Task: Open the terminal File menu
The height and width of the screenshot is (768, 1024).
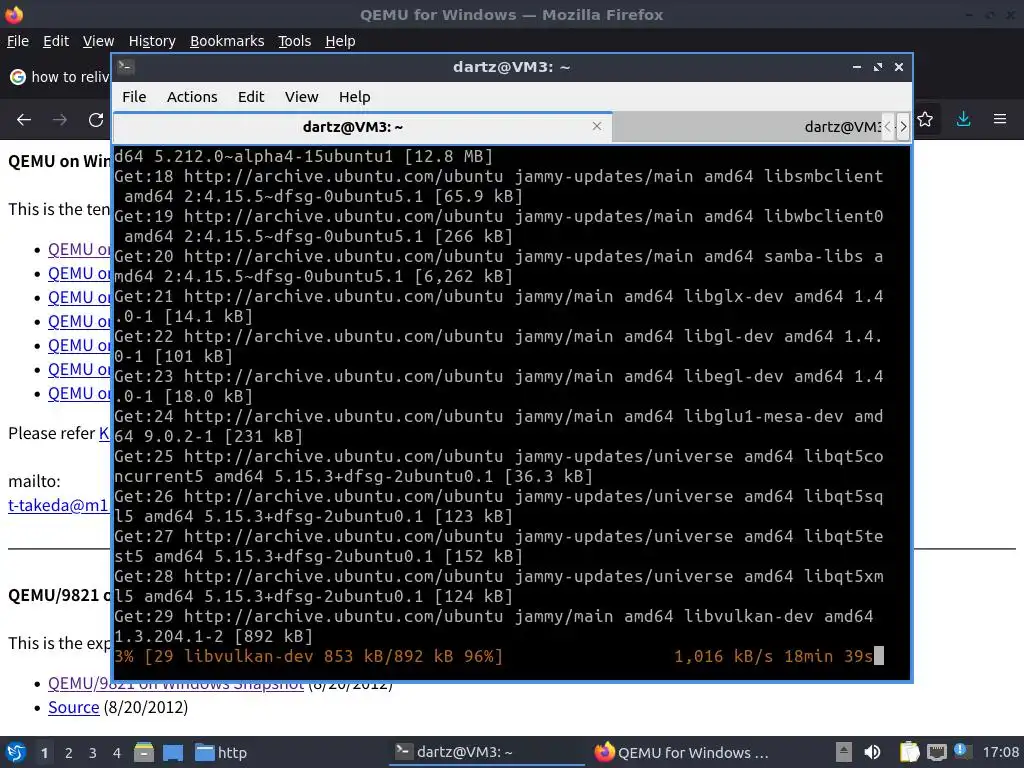Action: 134,97
